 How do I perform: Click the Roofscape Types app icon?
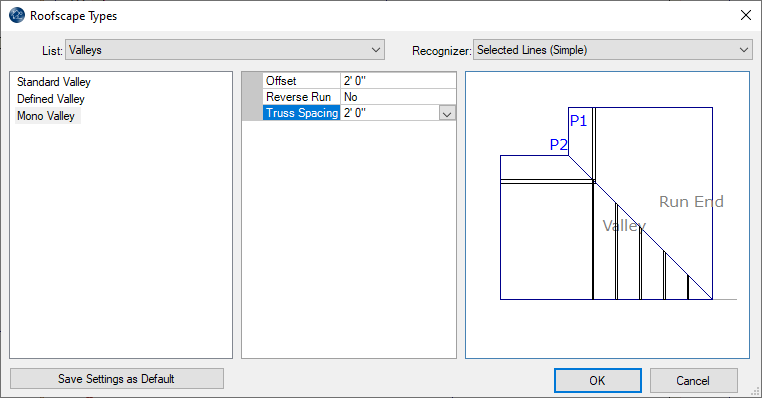point(17,15)
